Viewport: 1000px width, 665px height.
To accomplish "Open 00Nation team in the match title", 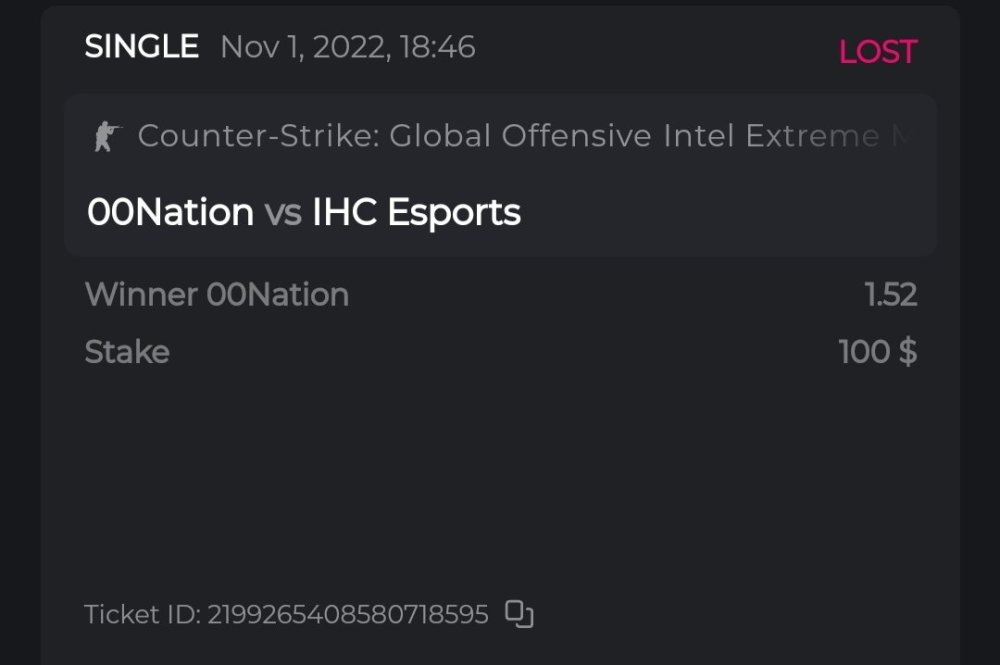I will coord(170,212).
